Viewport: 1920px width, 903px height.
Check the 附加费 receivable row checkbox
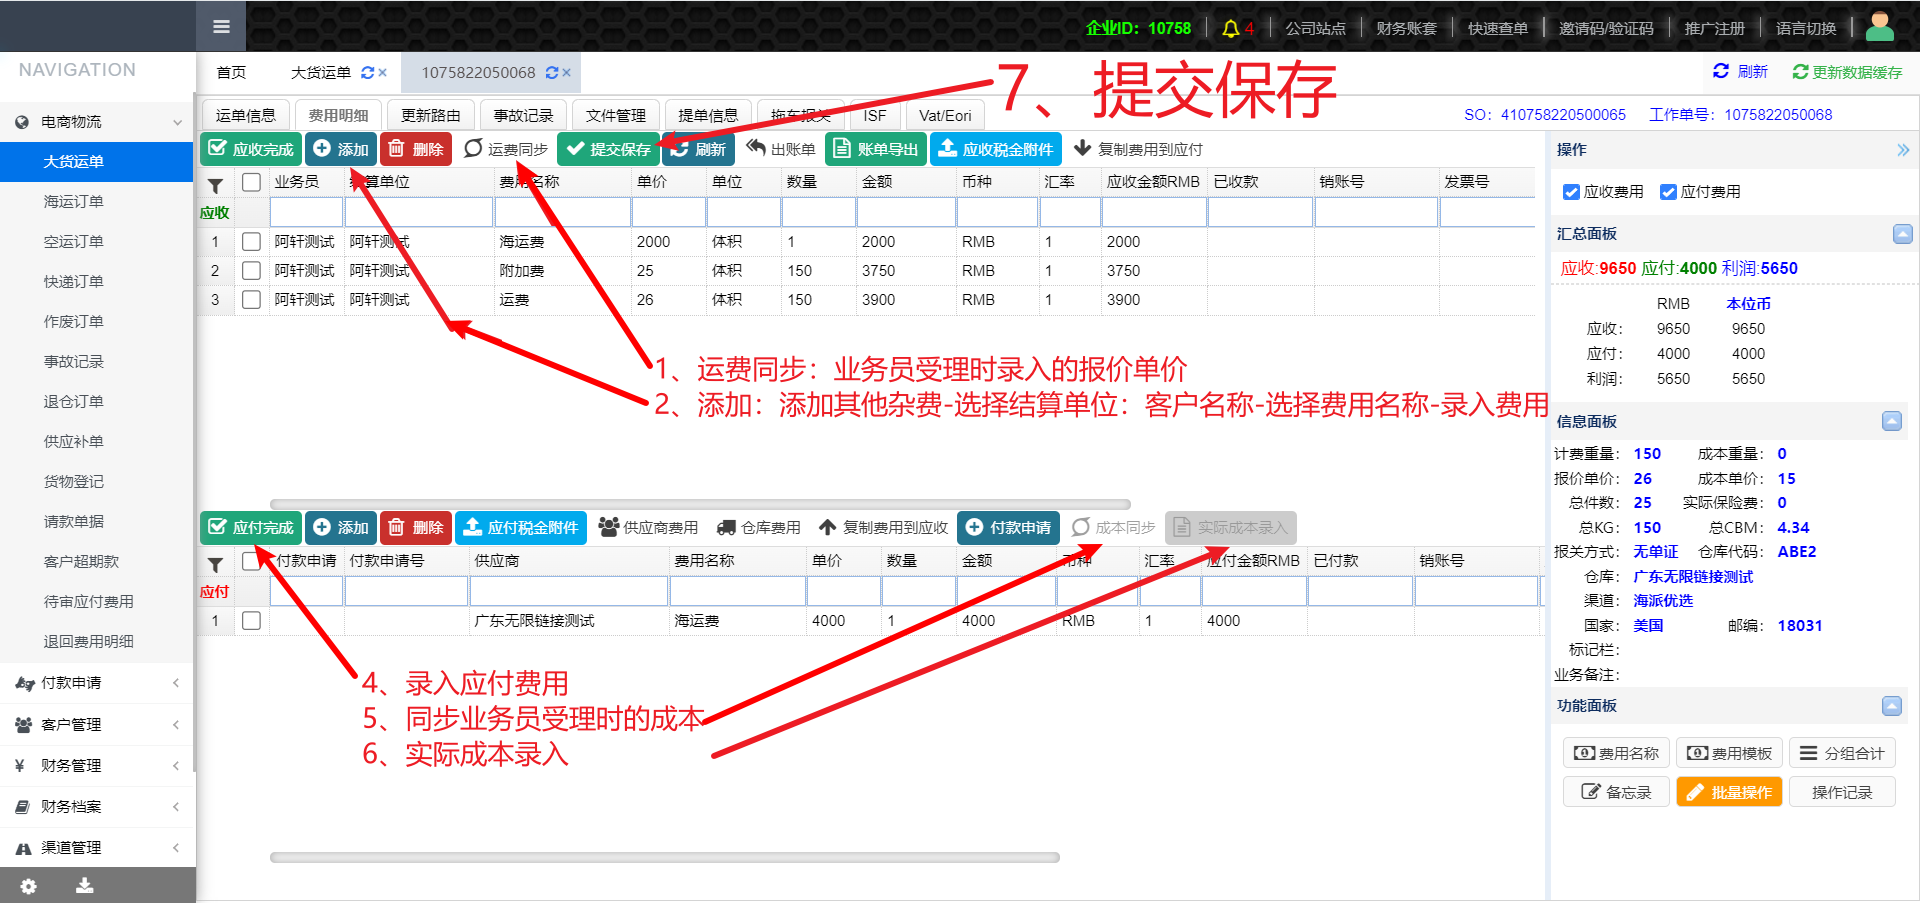point(251,270)
